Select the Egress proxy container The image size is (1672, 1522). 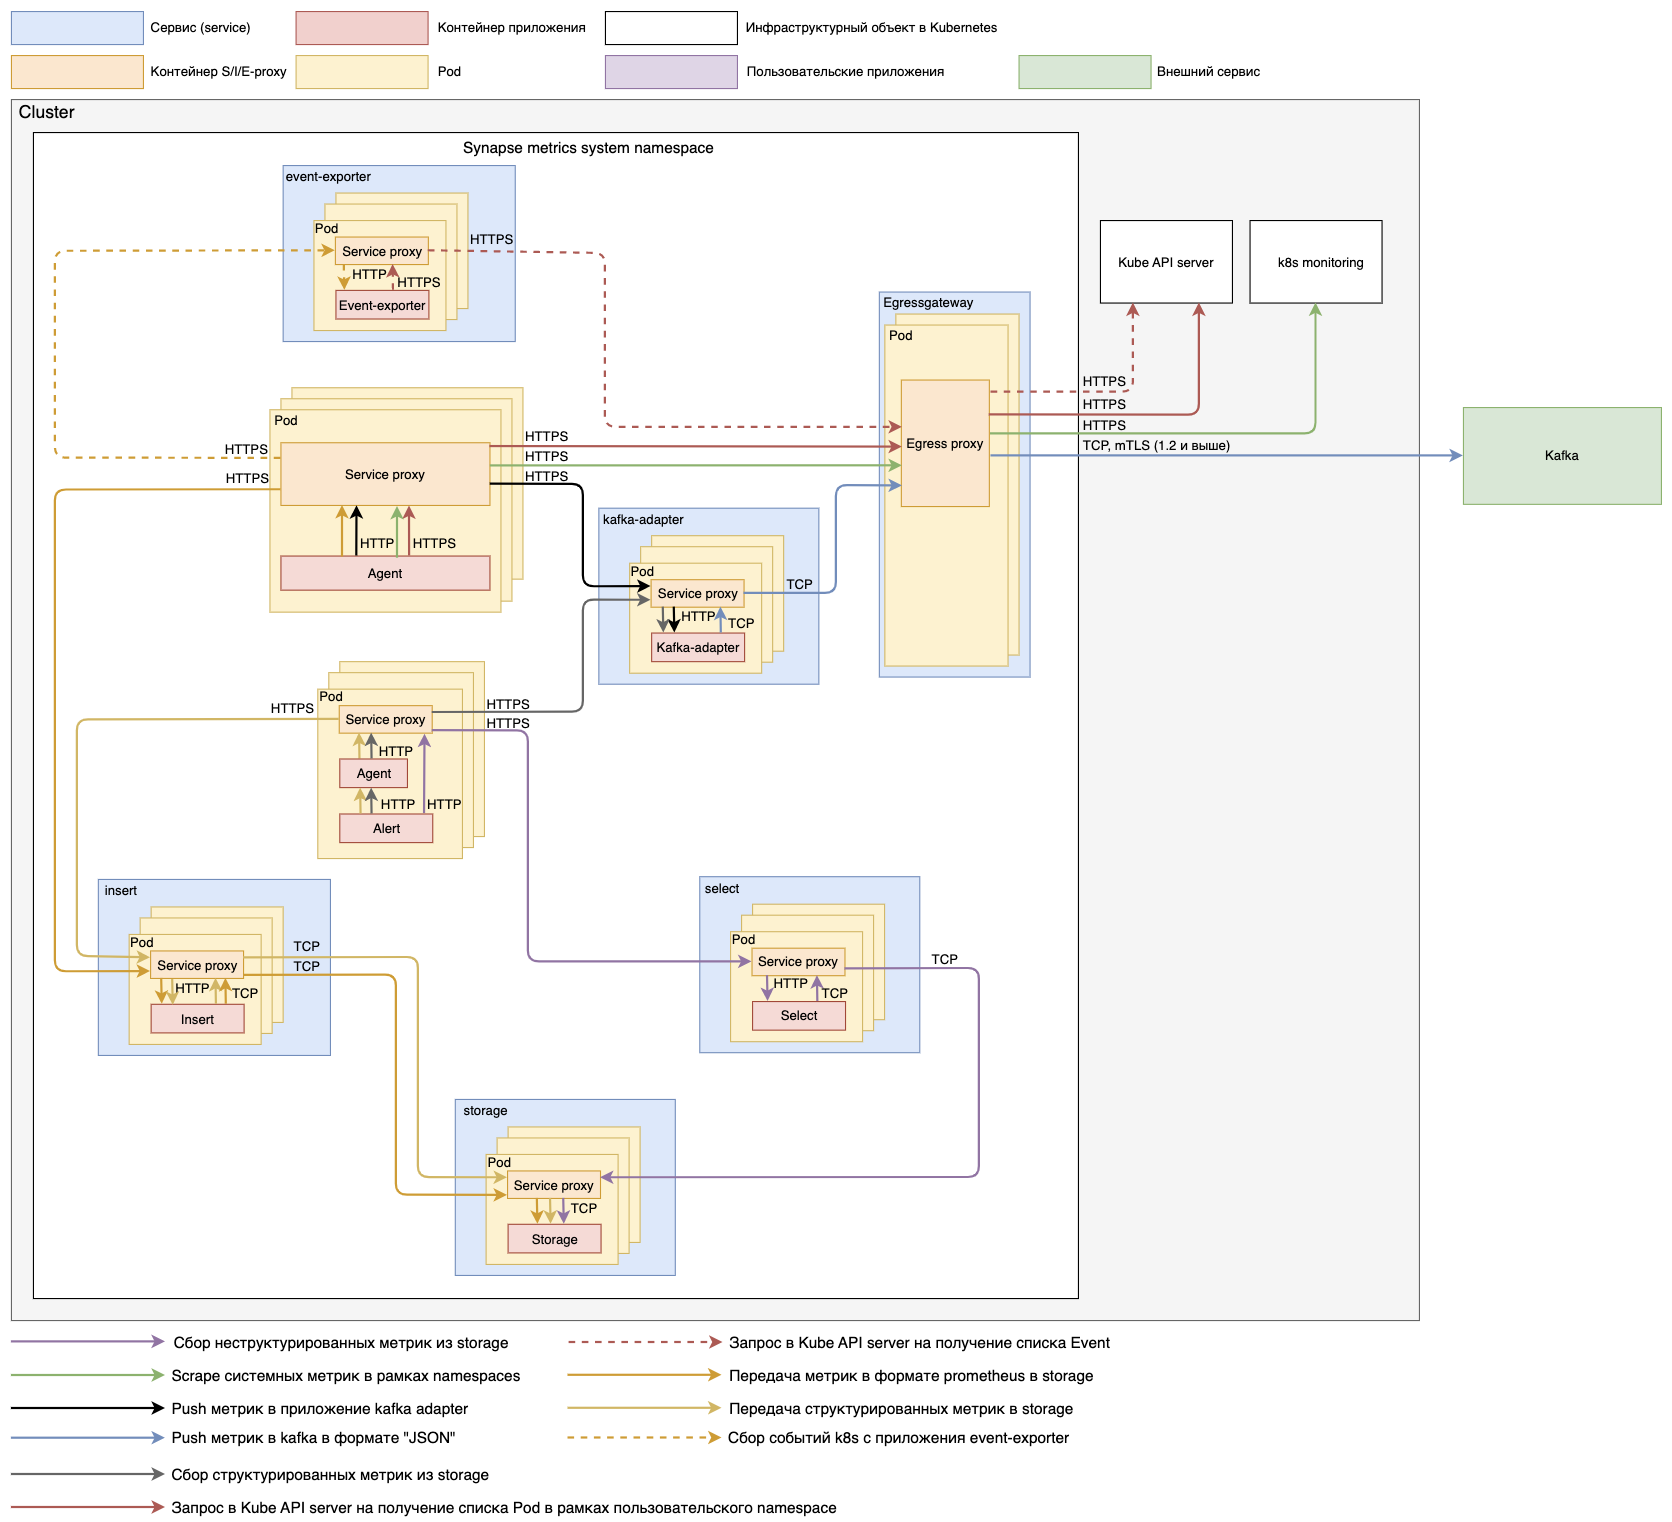point(944,443)
